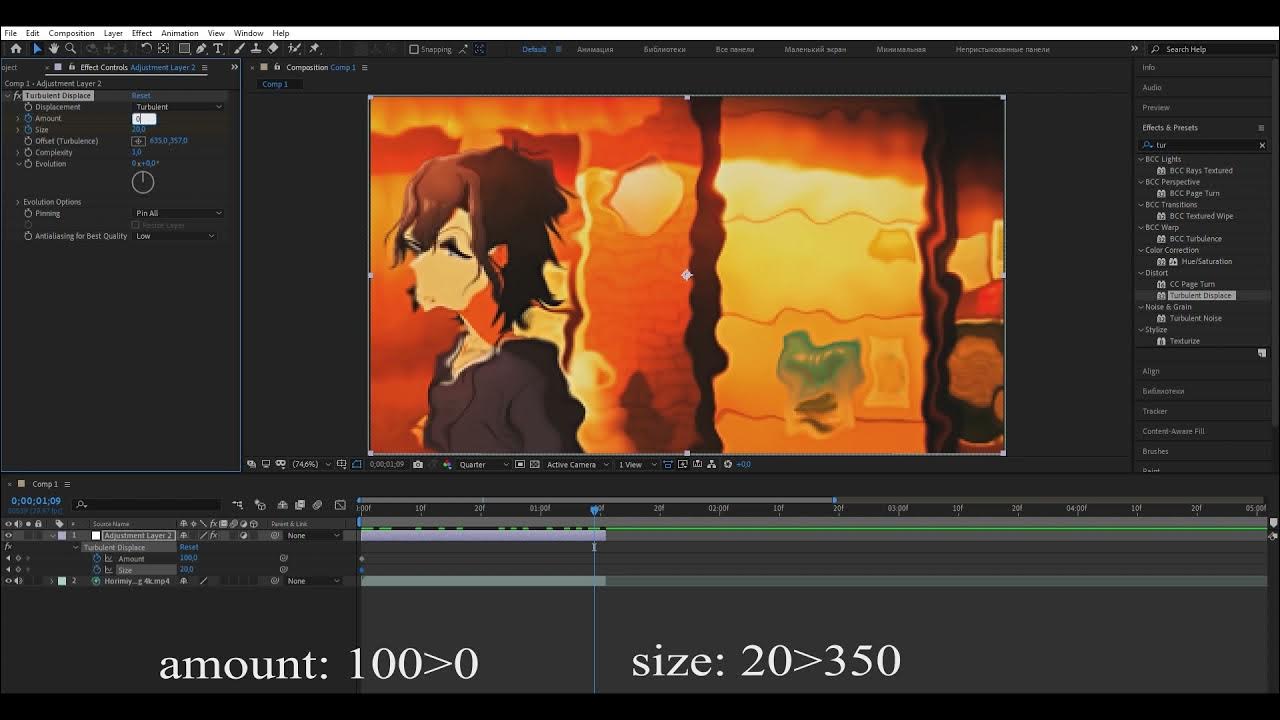Select the Rotation tool
This screenshot has width=1280, height=720.
pos(146,48)
